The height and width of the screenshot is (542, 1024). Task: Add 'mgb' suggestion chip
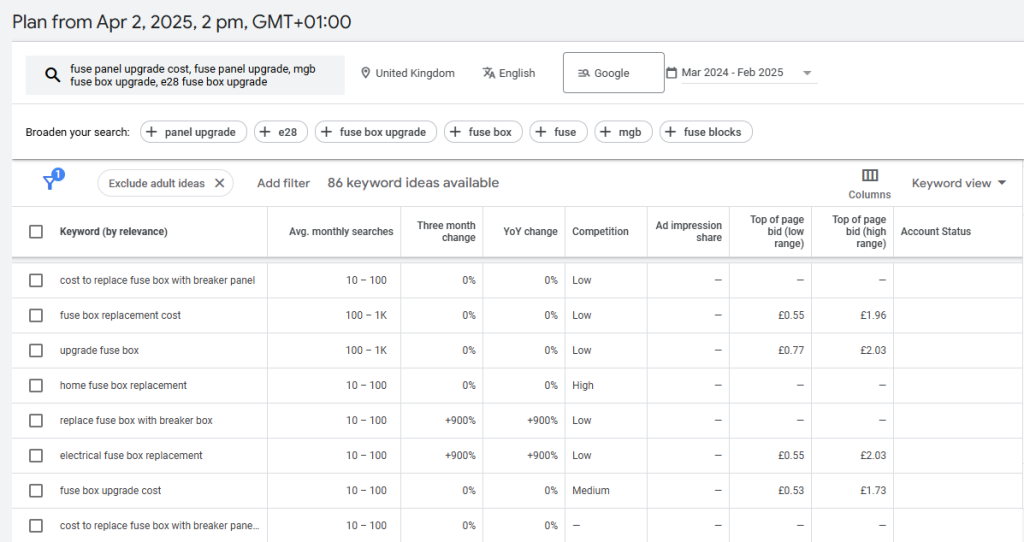[x=623, y=132]
